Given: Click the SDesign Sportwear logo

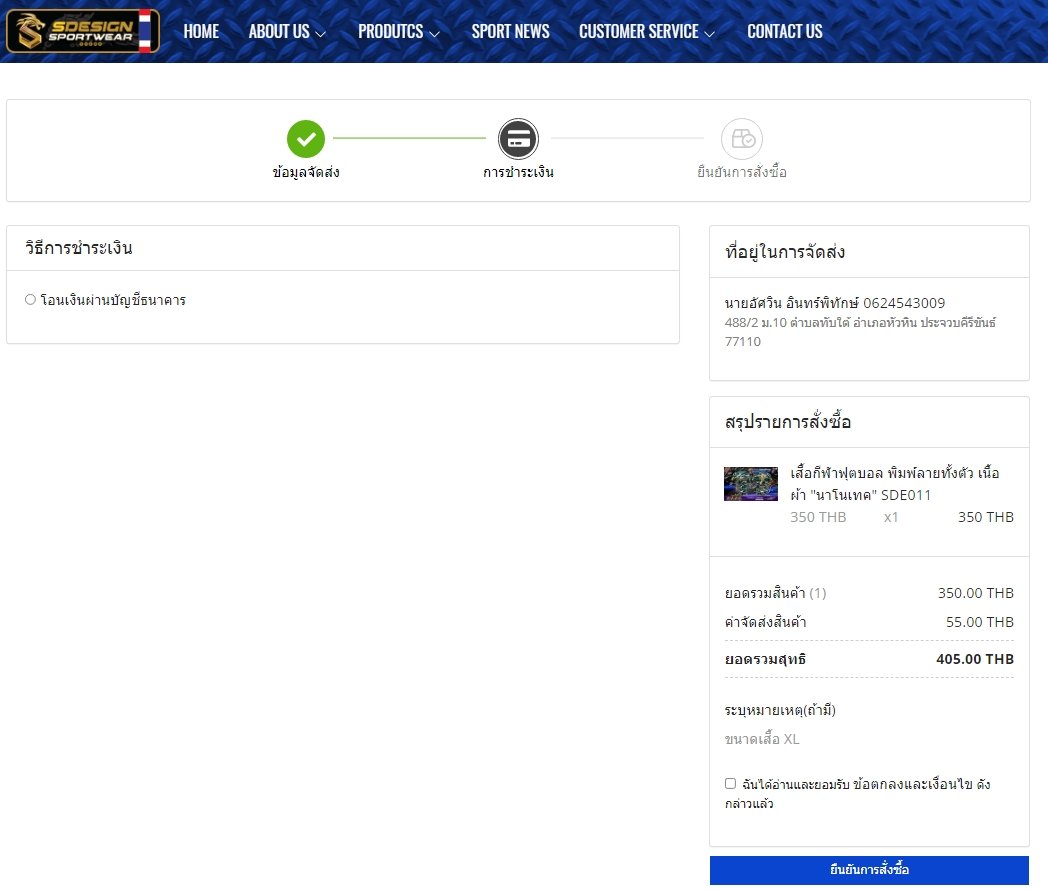Looking at the screenshot, I should [x=72, y=31].
